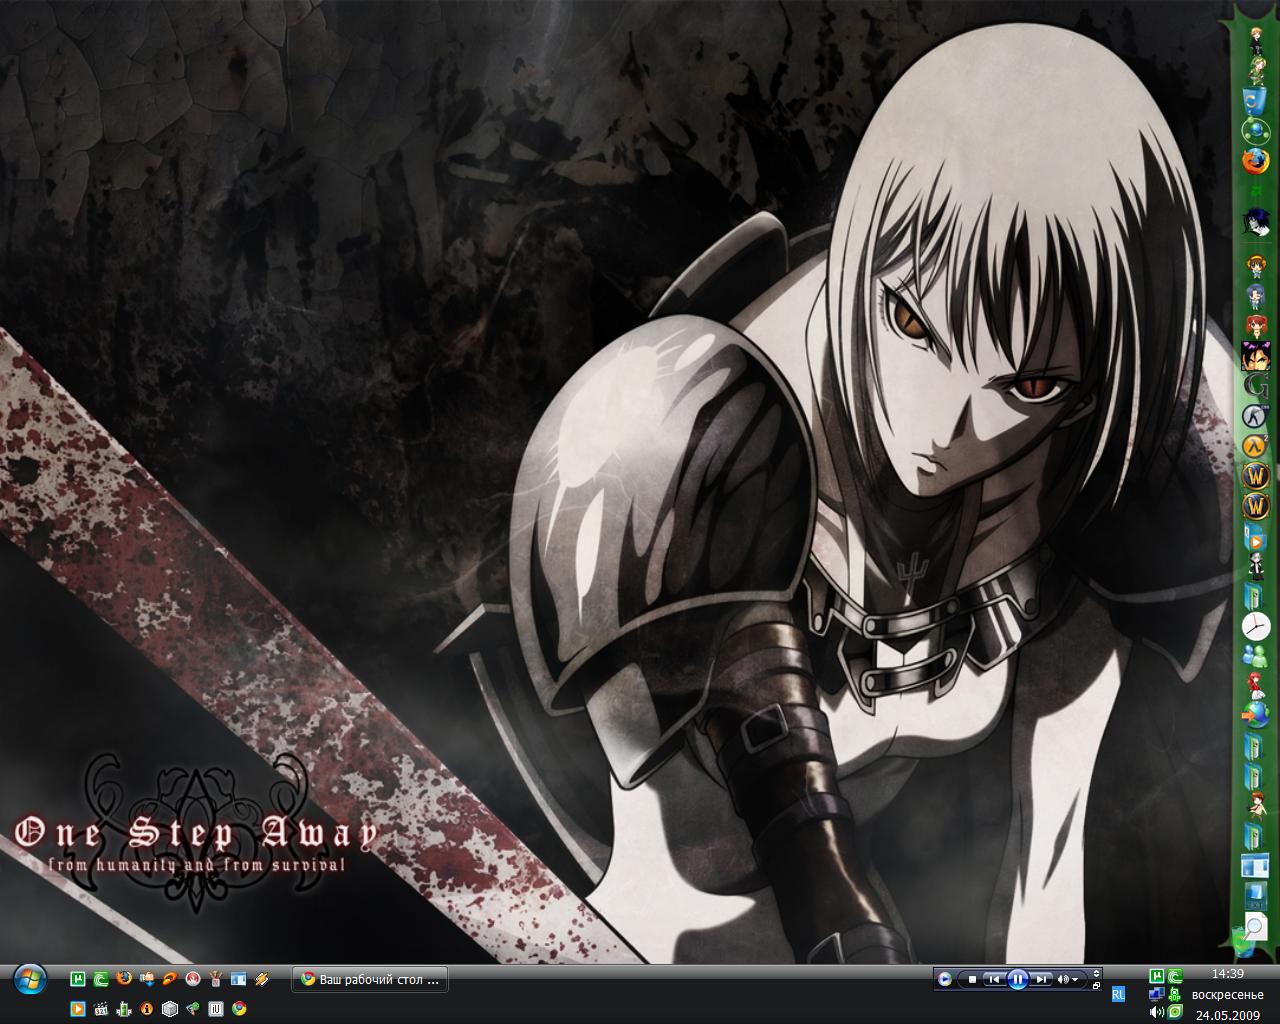This screenshot has height=1024, width=1280.
Task: Click uTorrent icon in system tray
Action: (x=1157, y=976)
